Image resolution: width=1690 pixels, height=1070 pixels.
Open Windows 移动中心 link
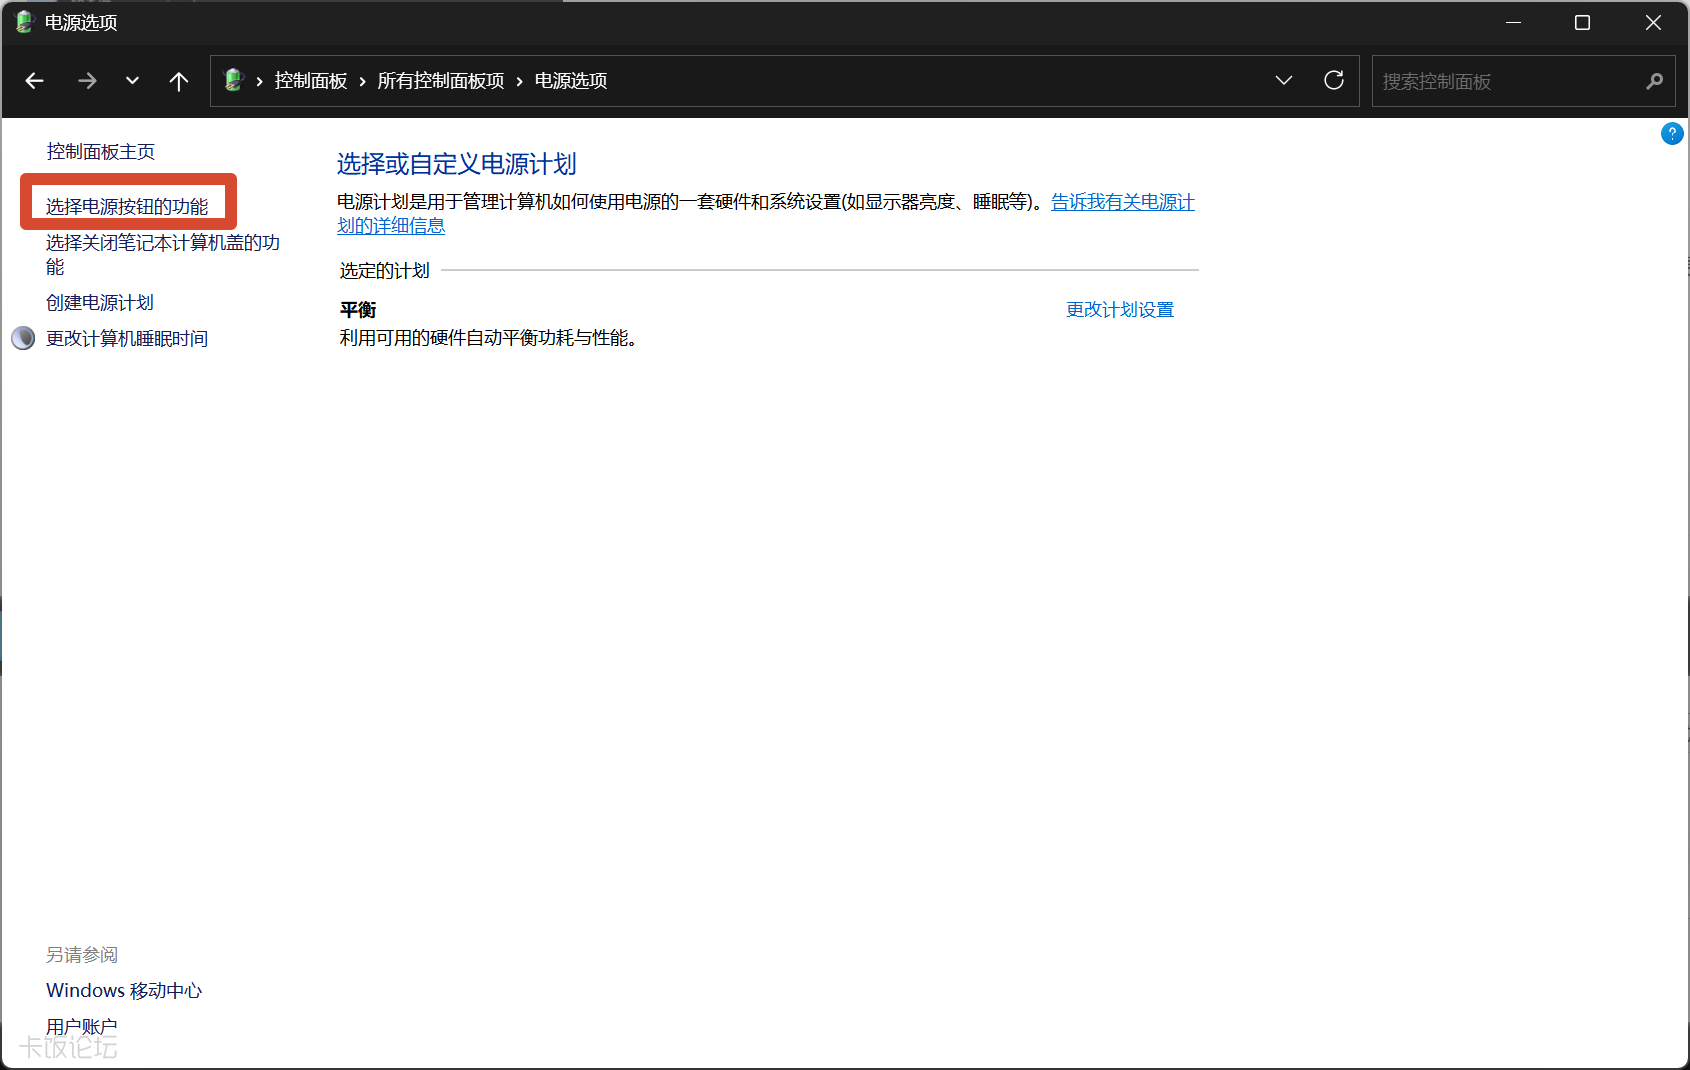pos(124,990)
